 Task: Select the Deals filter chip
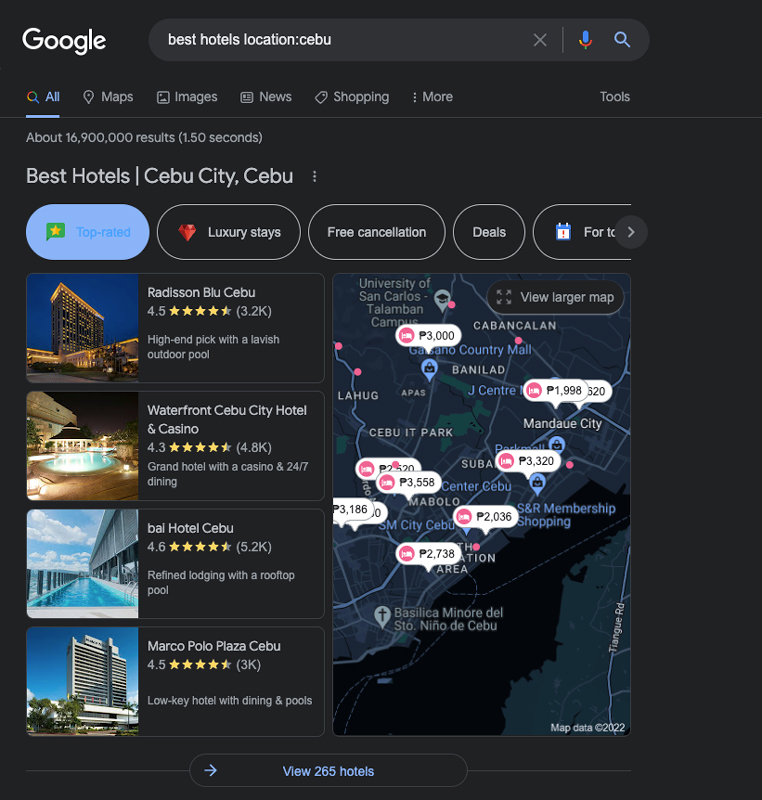pos(489,232)
